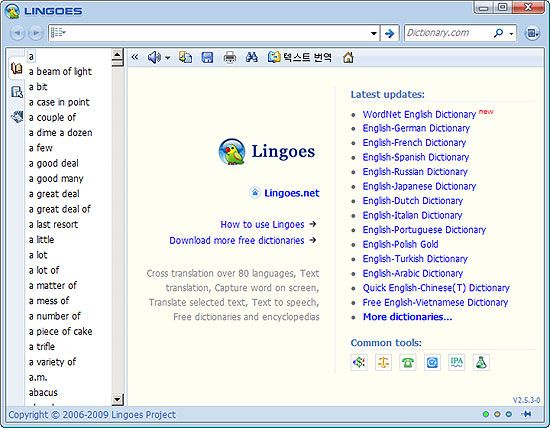The image size is (550, 428).
Task: Click the binoculars find icon
Action: (x=251, y=57)
